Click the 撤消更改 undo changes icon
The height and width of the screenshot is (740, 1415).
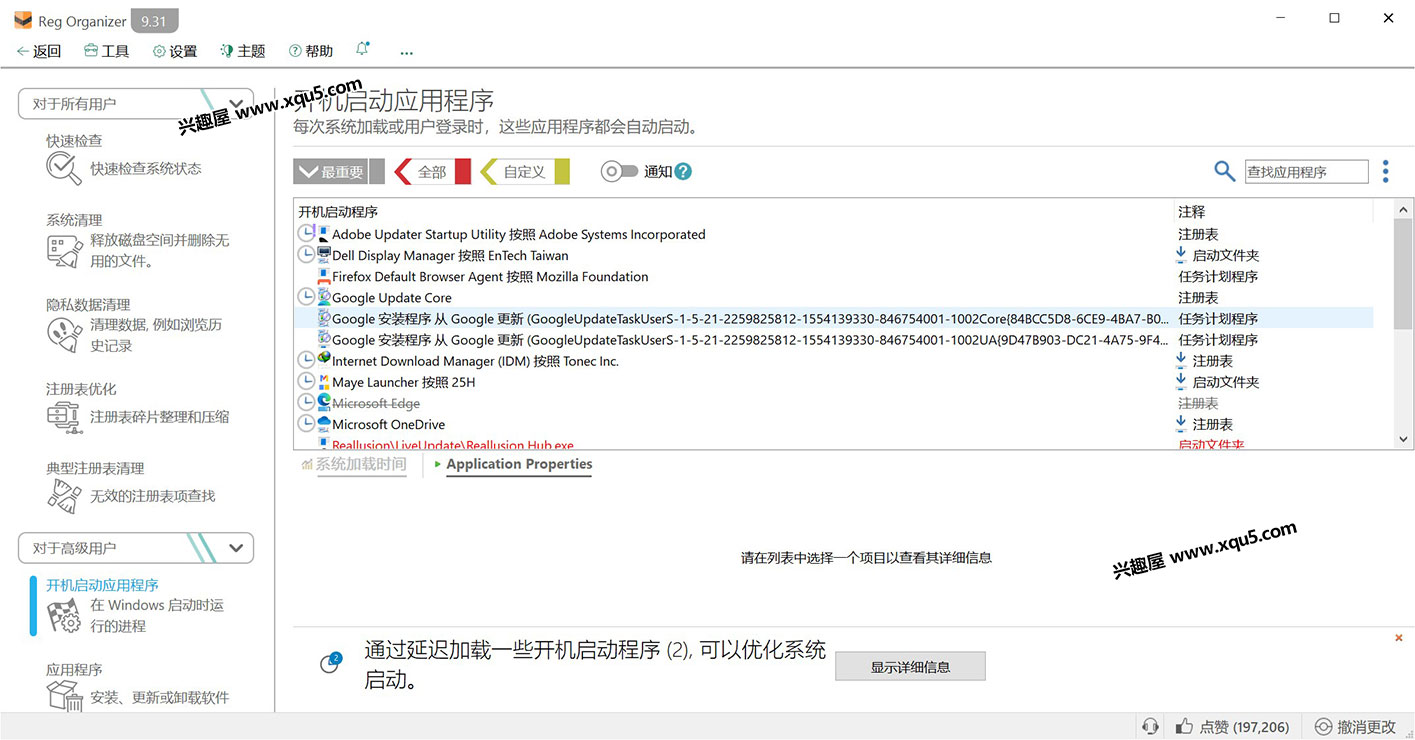[x=1323, y=726]
